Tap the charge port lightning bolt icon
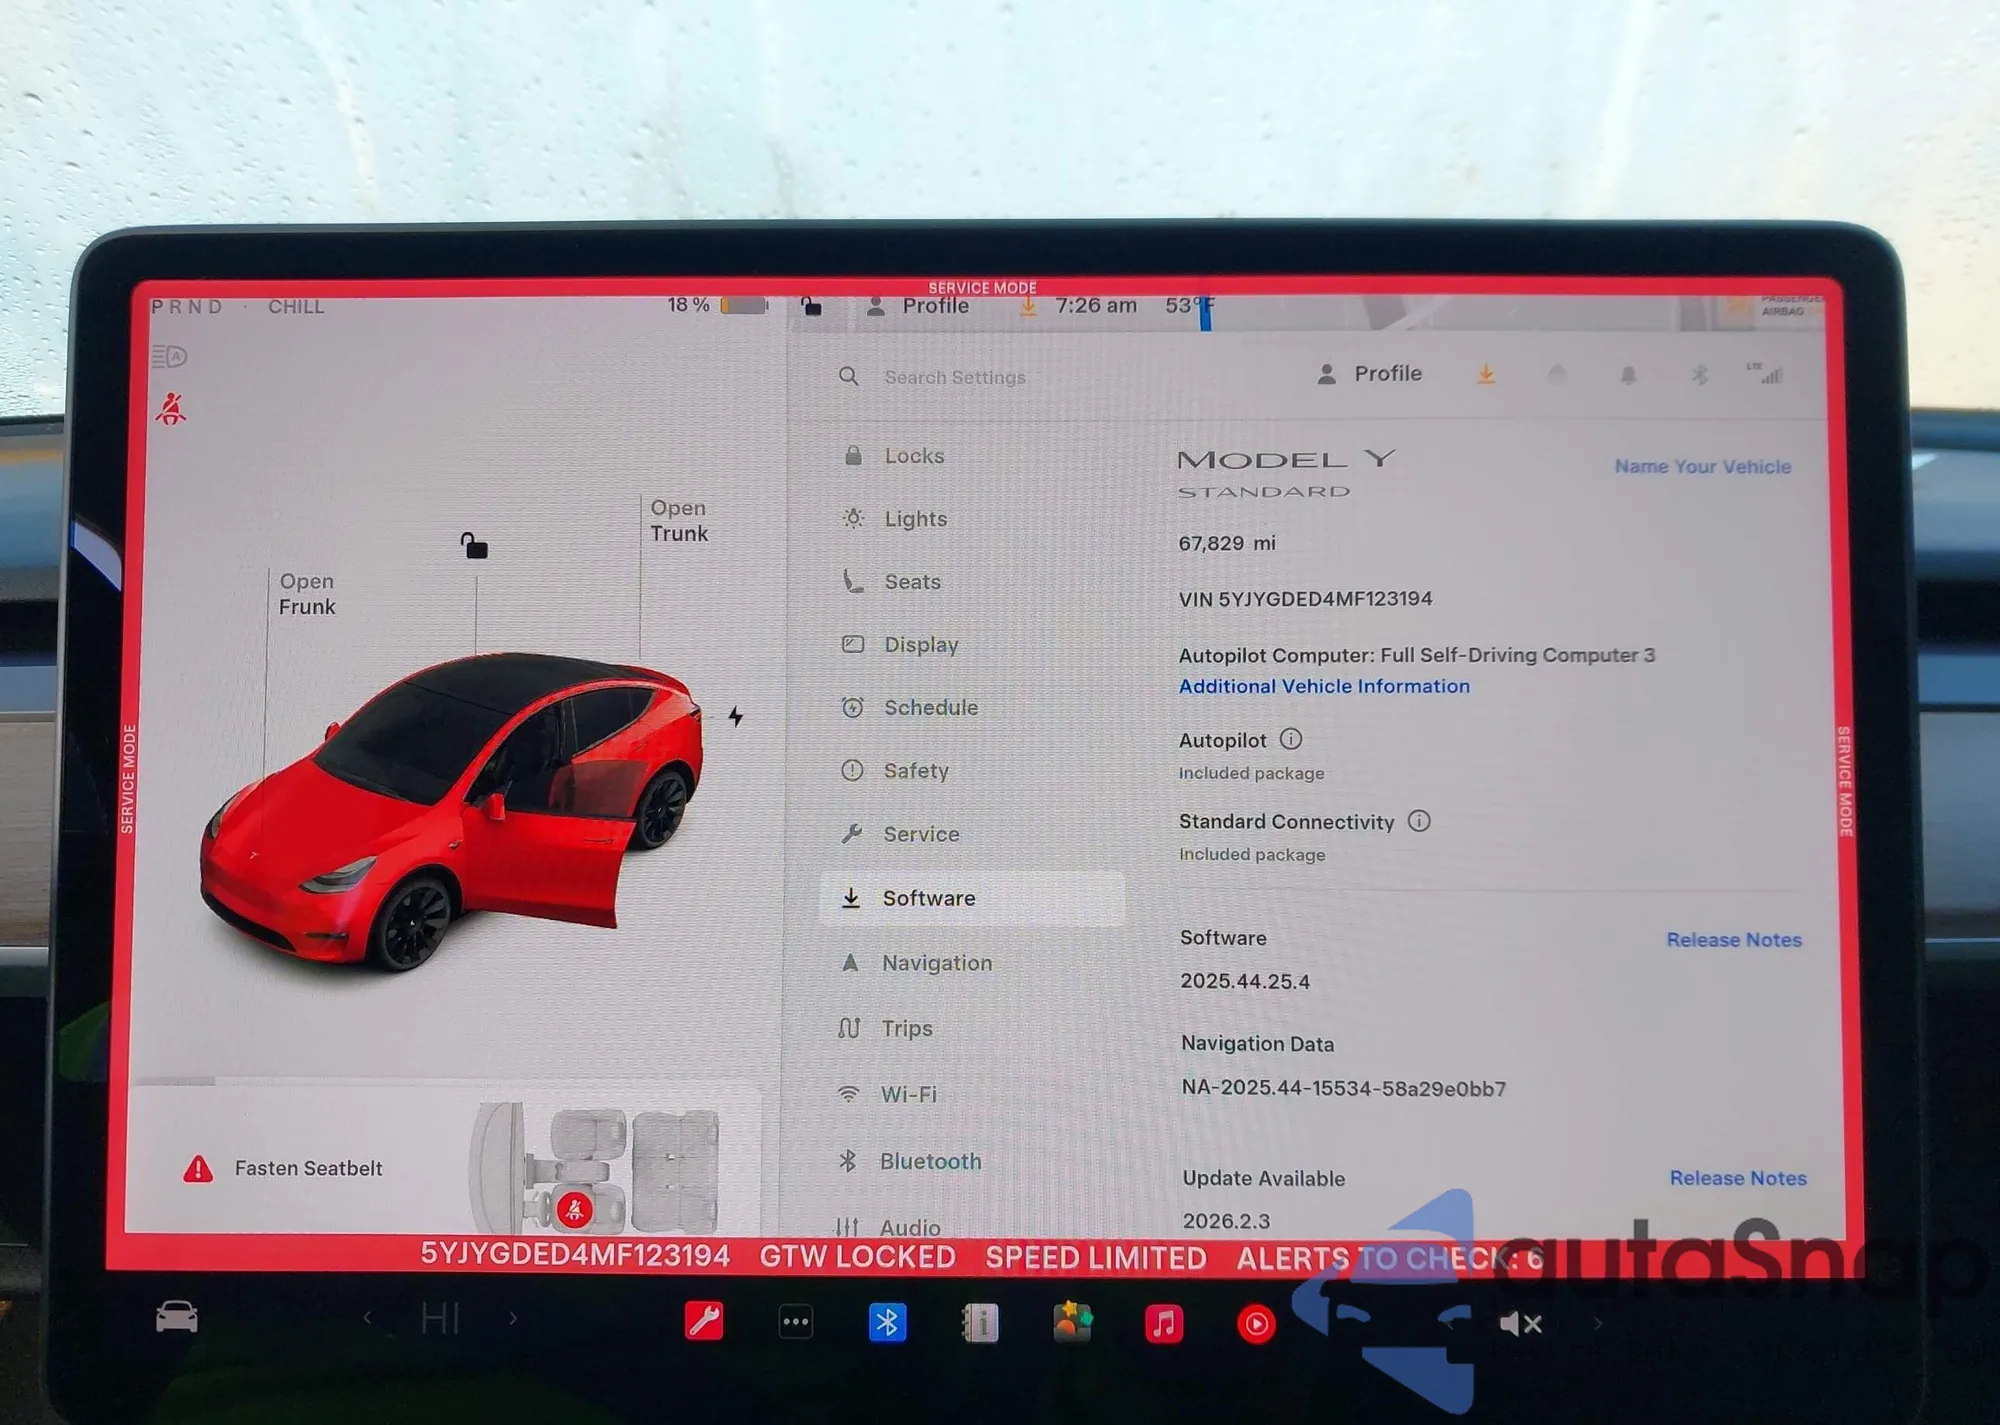2000x1425 pixels. [736, 716]
